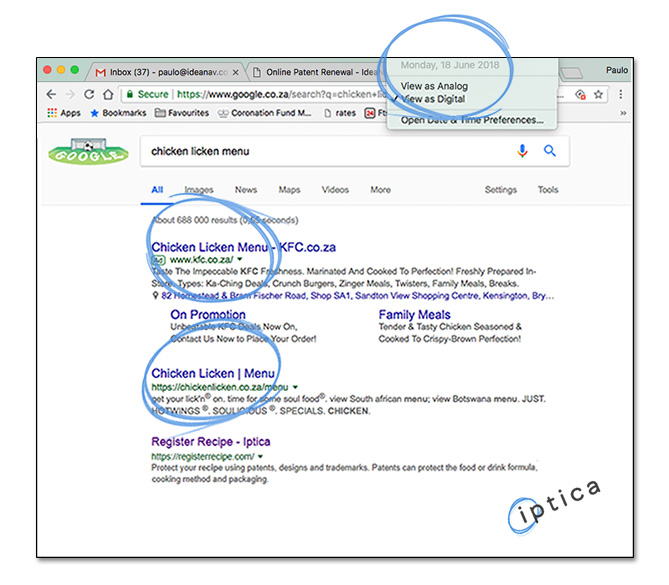The height and width of the screenshot is (585, 669).
Task: Open the Chicken Licken | Menu result
Action: click(x=213, y=373)
